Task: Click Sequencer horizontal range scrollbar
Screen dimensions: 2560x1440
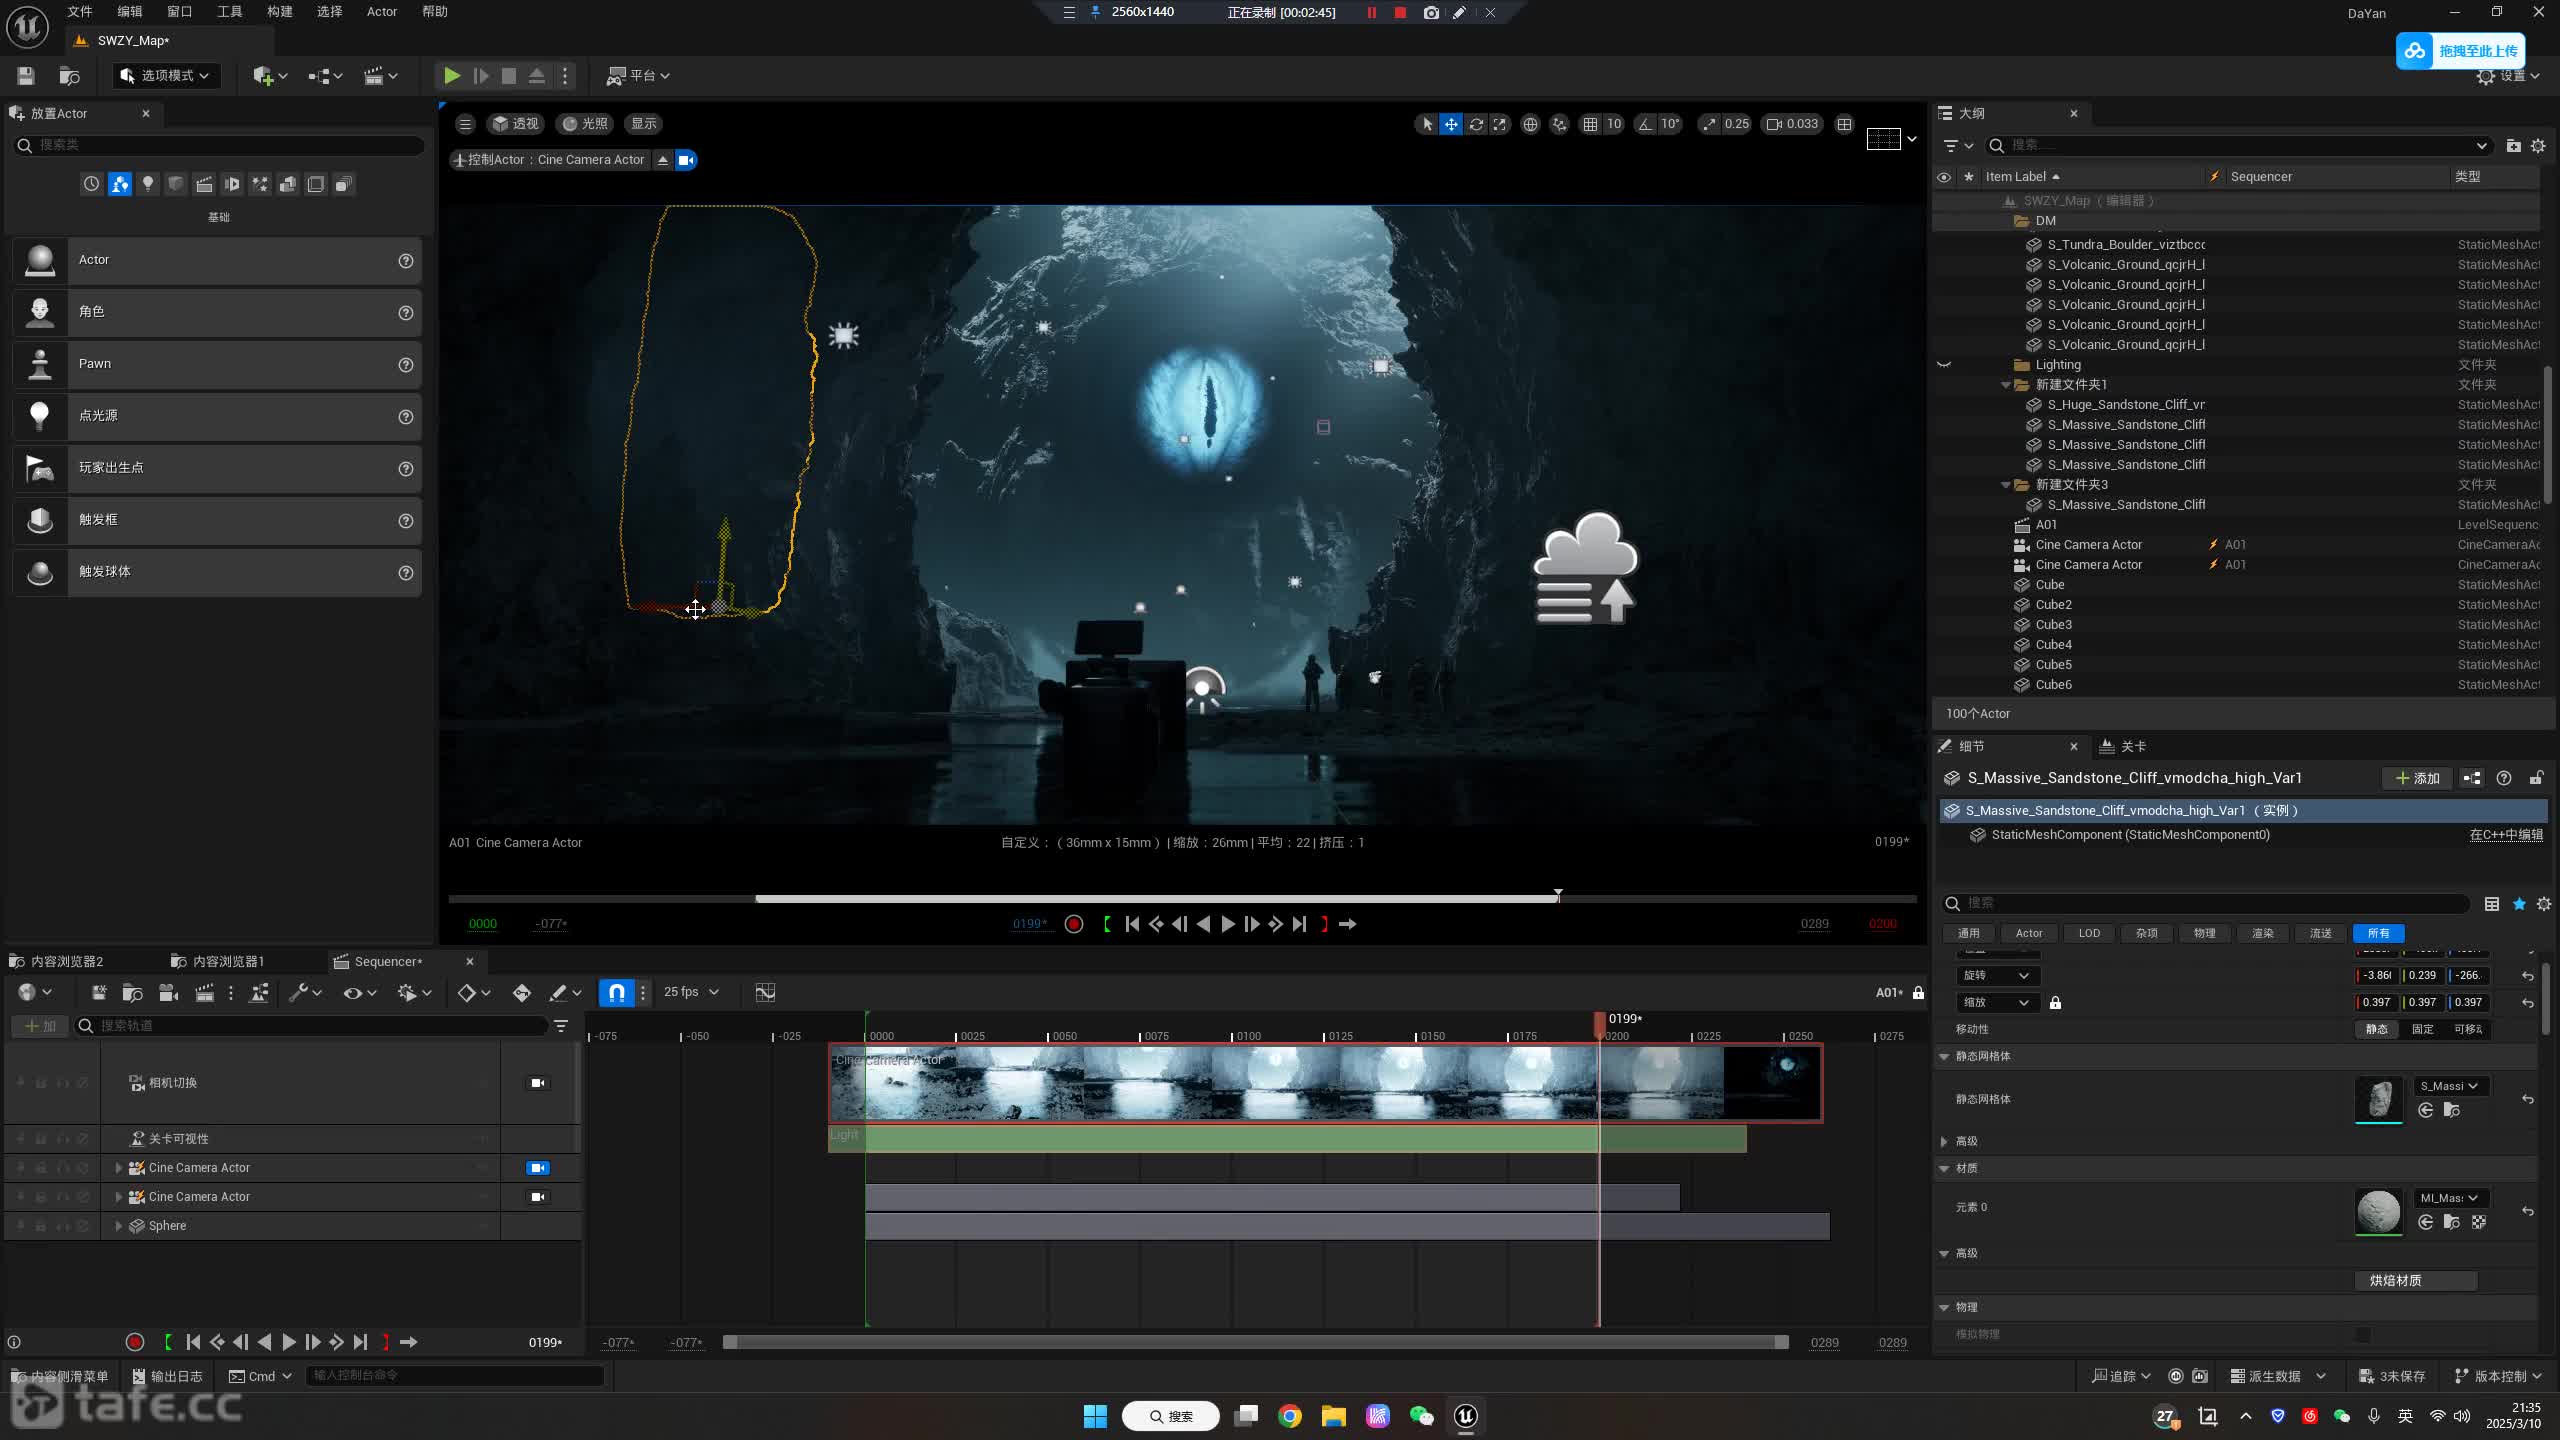Action: tap(1256, 1342)
